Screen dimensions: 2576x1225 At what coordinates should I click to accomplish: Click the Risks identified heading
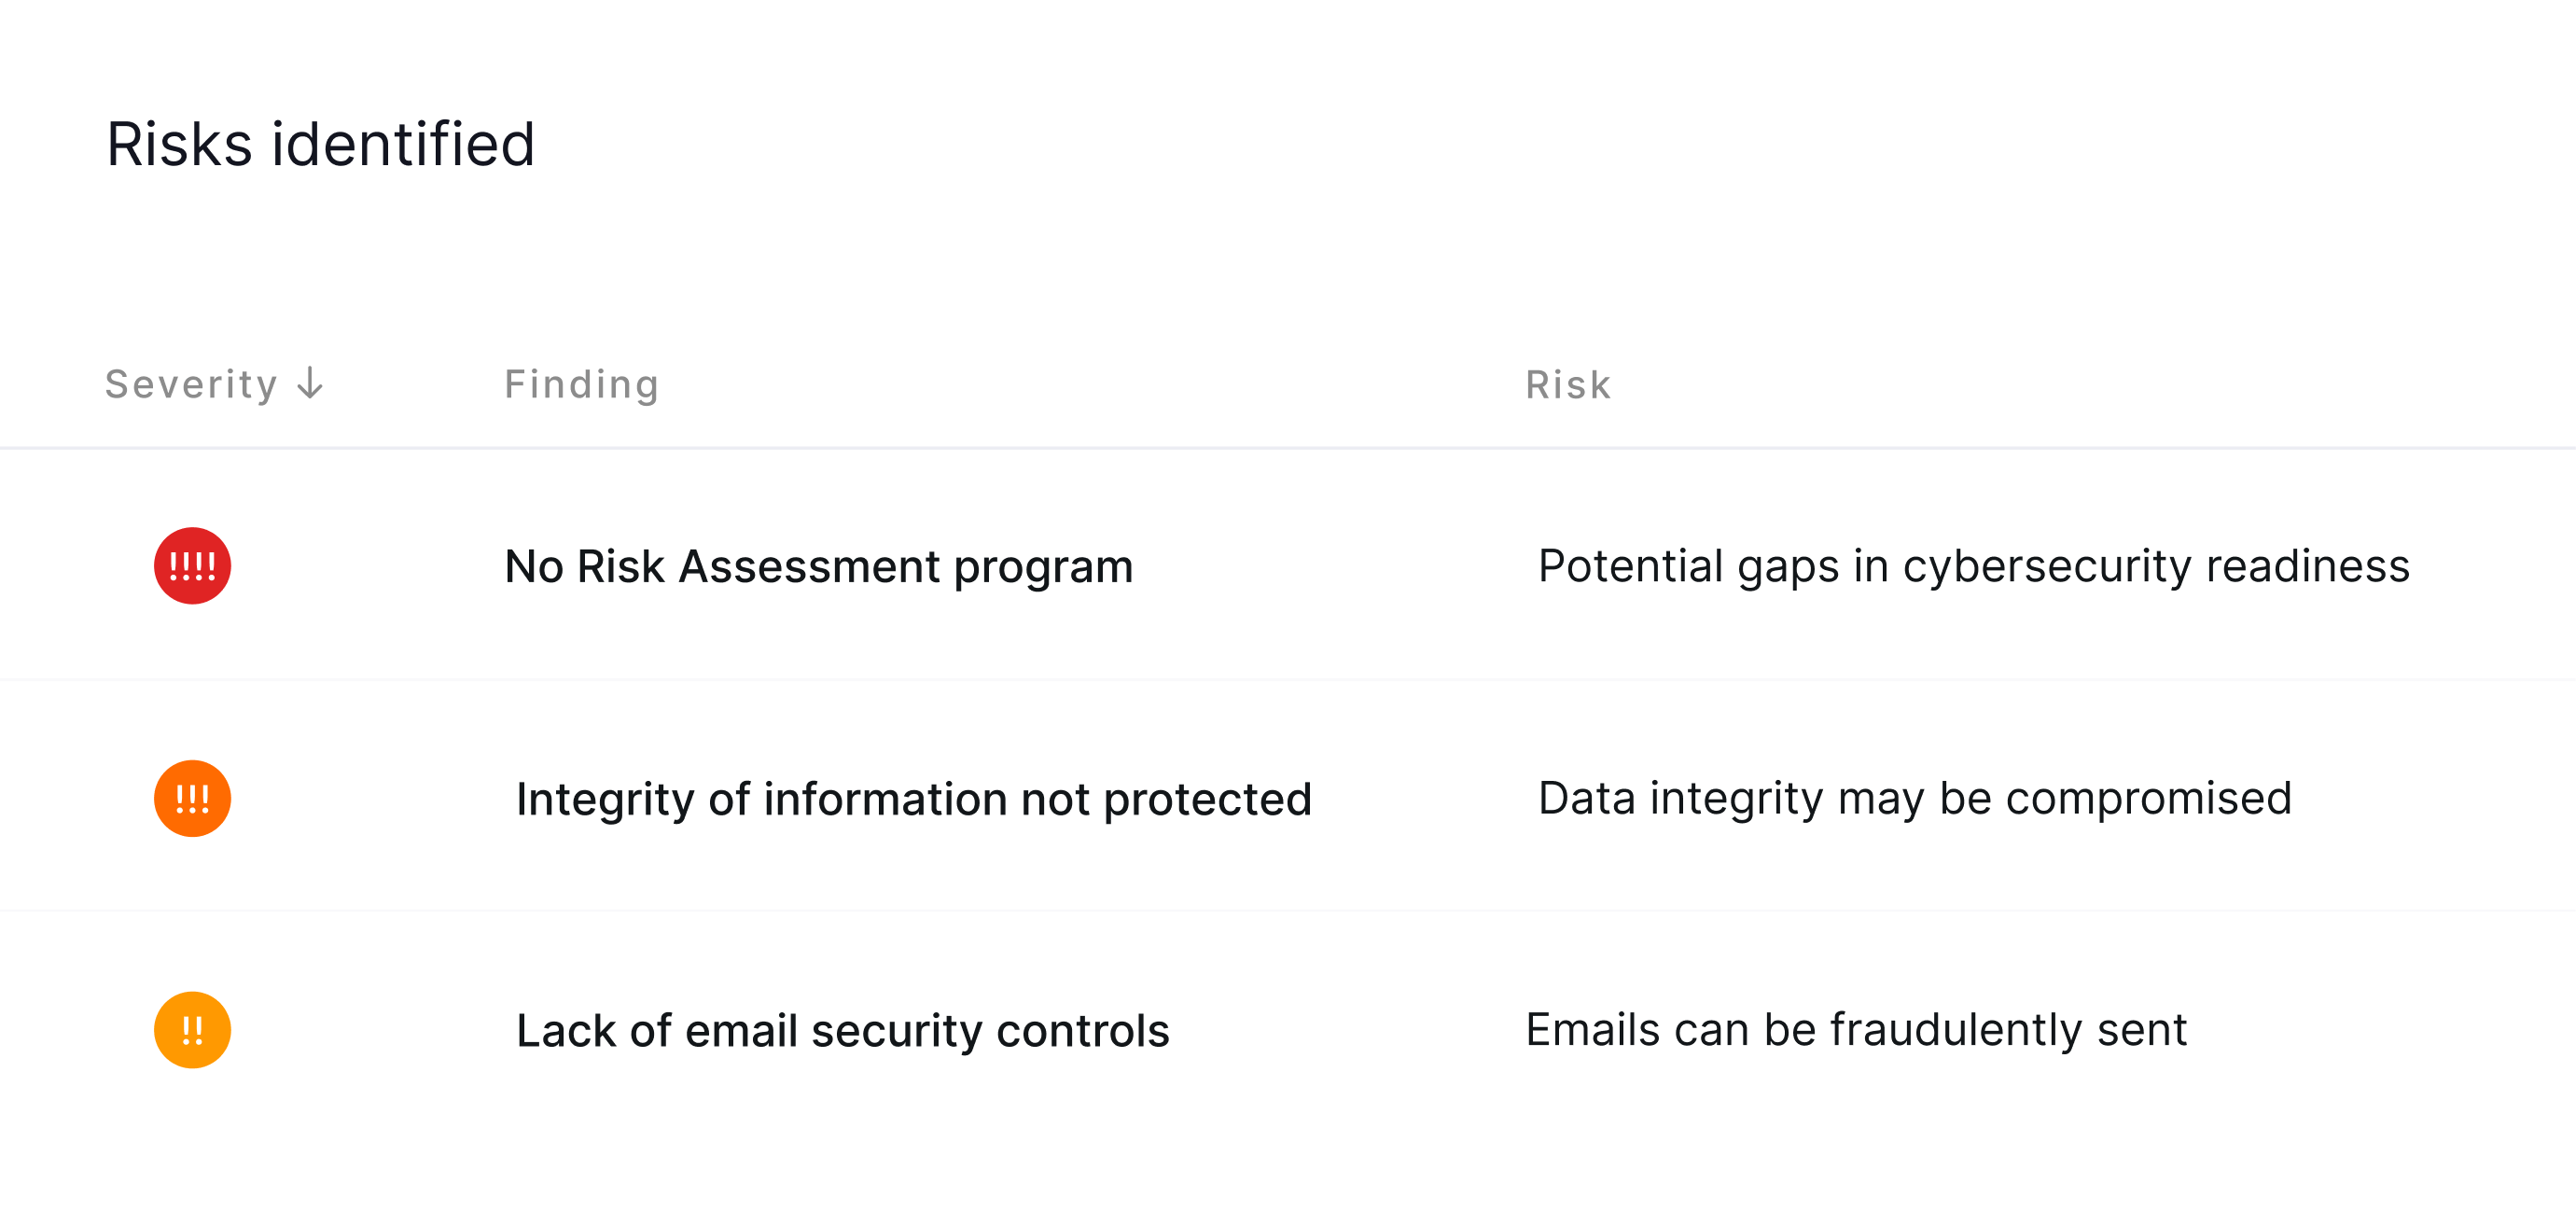[x=321, y=144]
